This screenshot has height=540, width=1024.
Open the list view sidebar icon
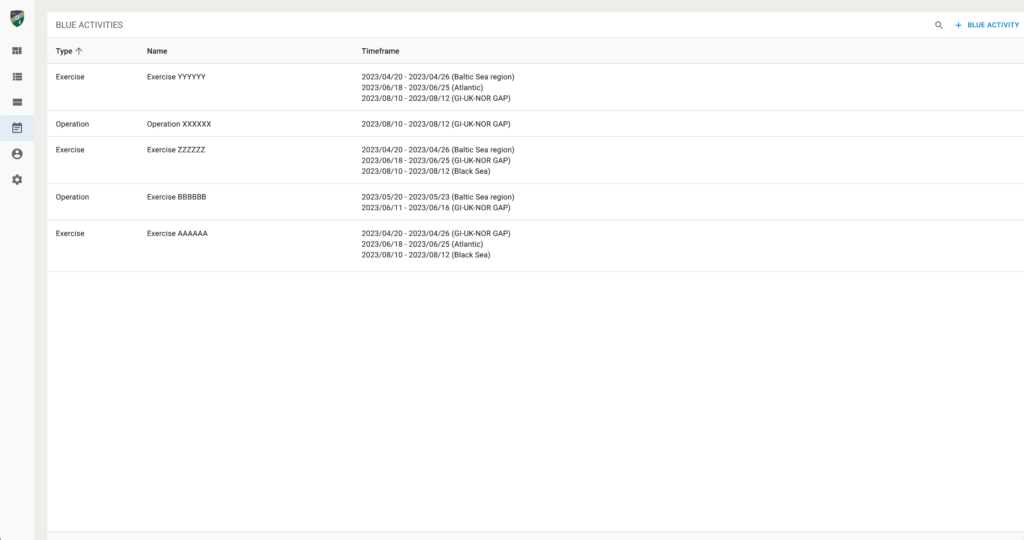click(17, 76)
